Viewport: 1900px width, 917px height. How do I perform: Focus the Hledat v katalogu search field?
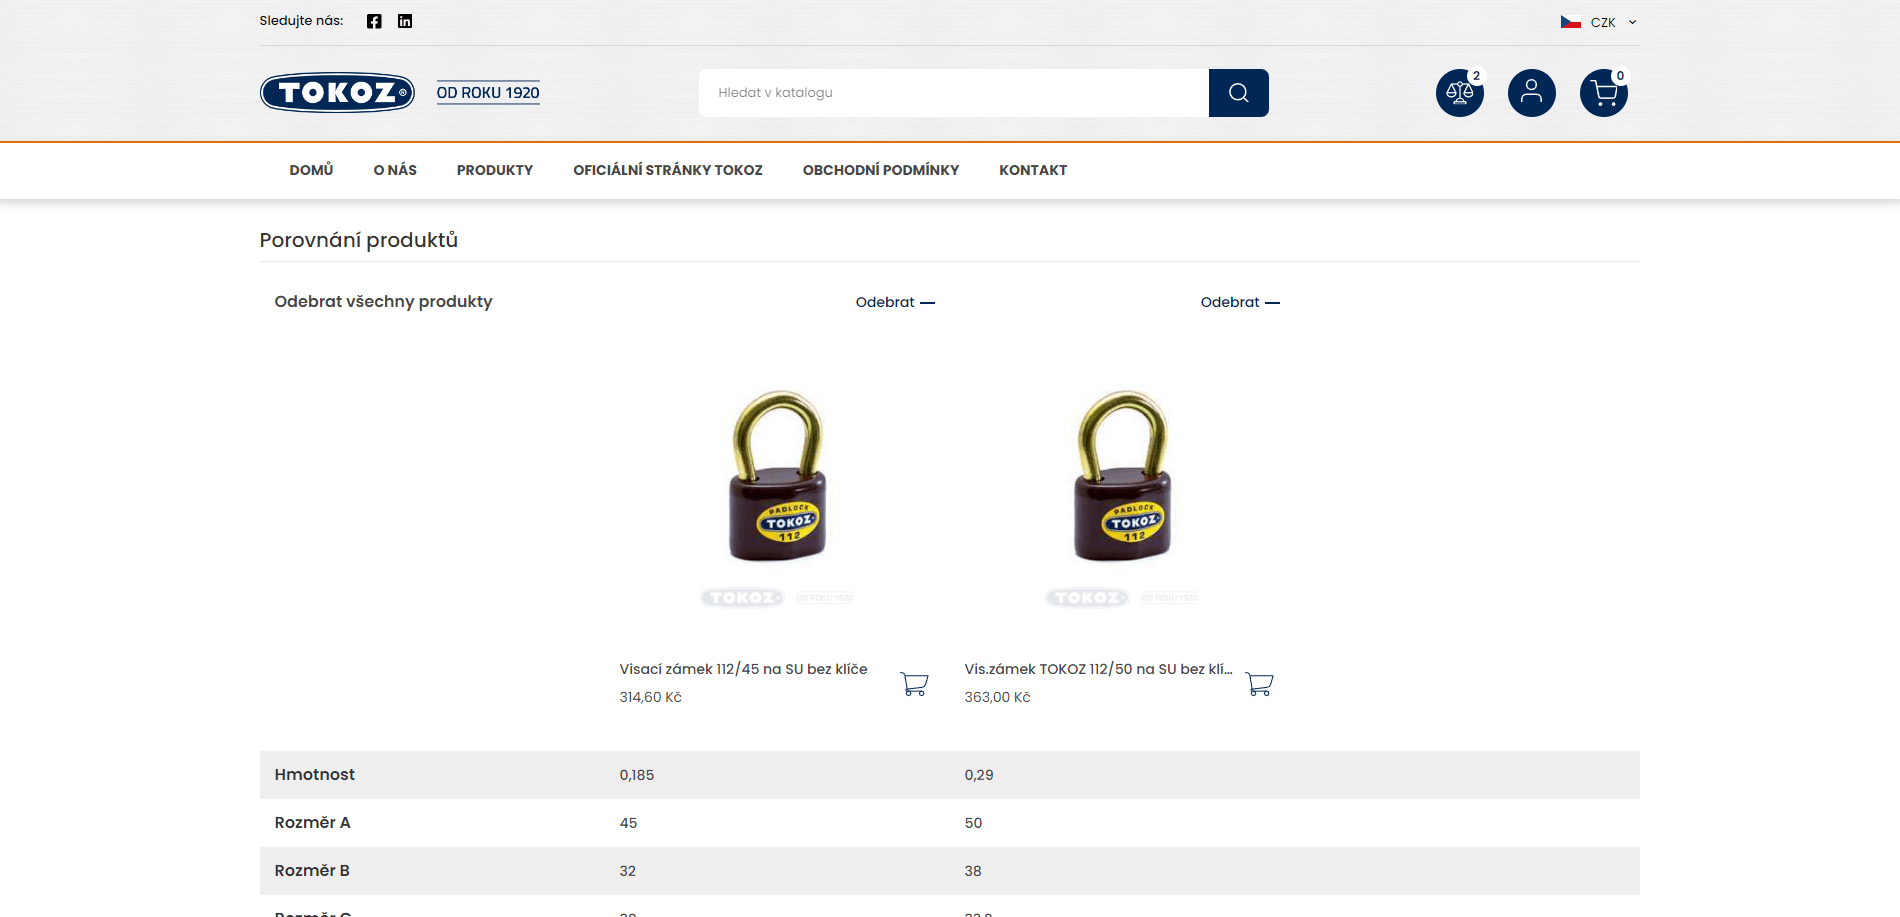(x=954, y=93)
